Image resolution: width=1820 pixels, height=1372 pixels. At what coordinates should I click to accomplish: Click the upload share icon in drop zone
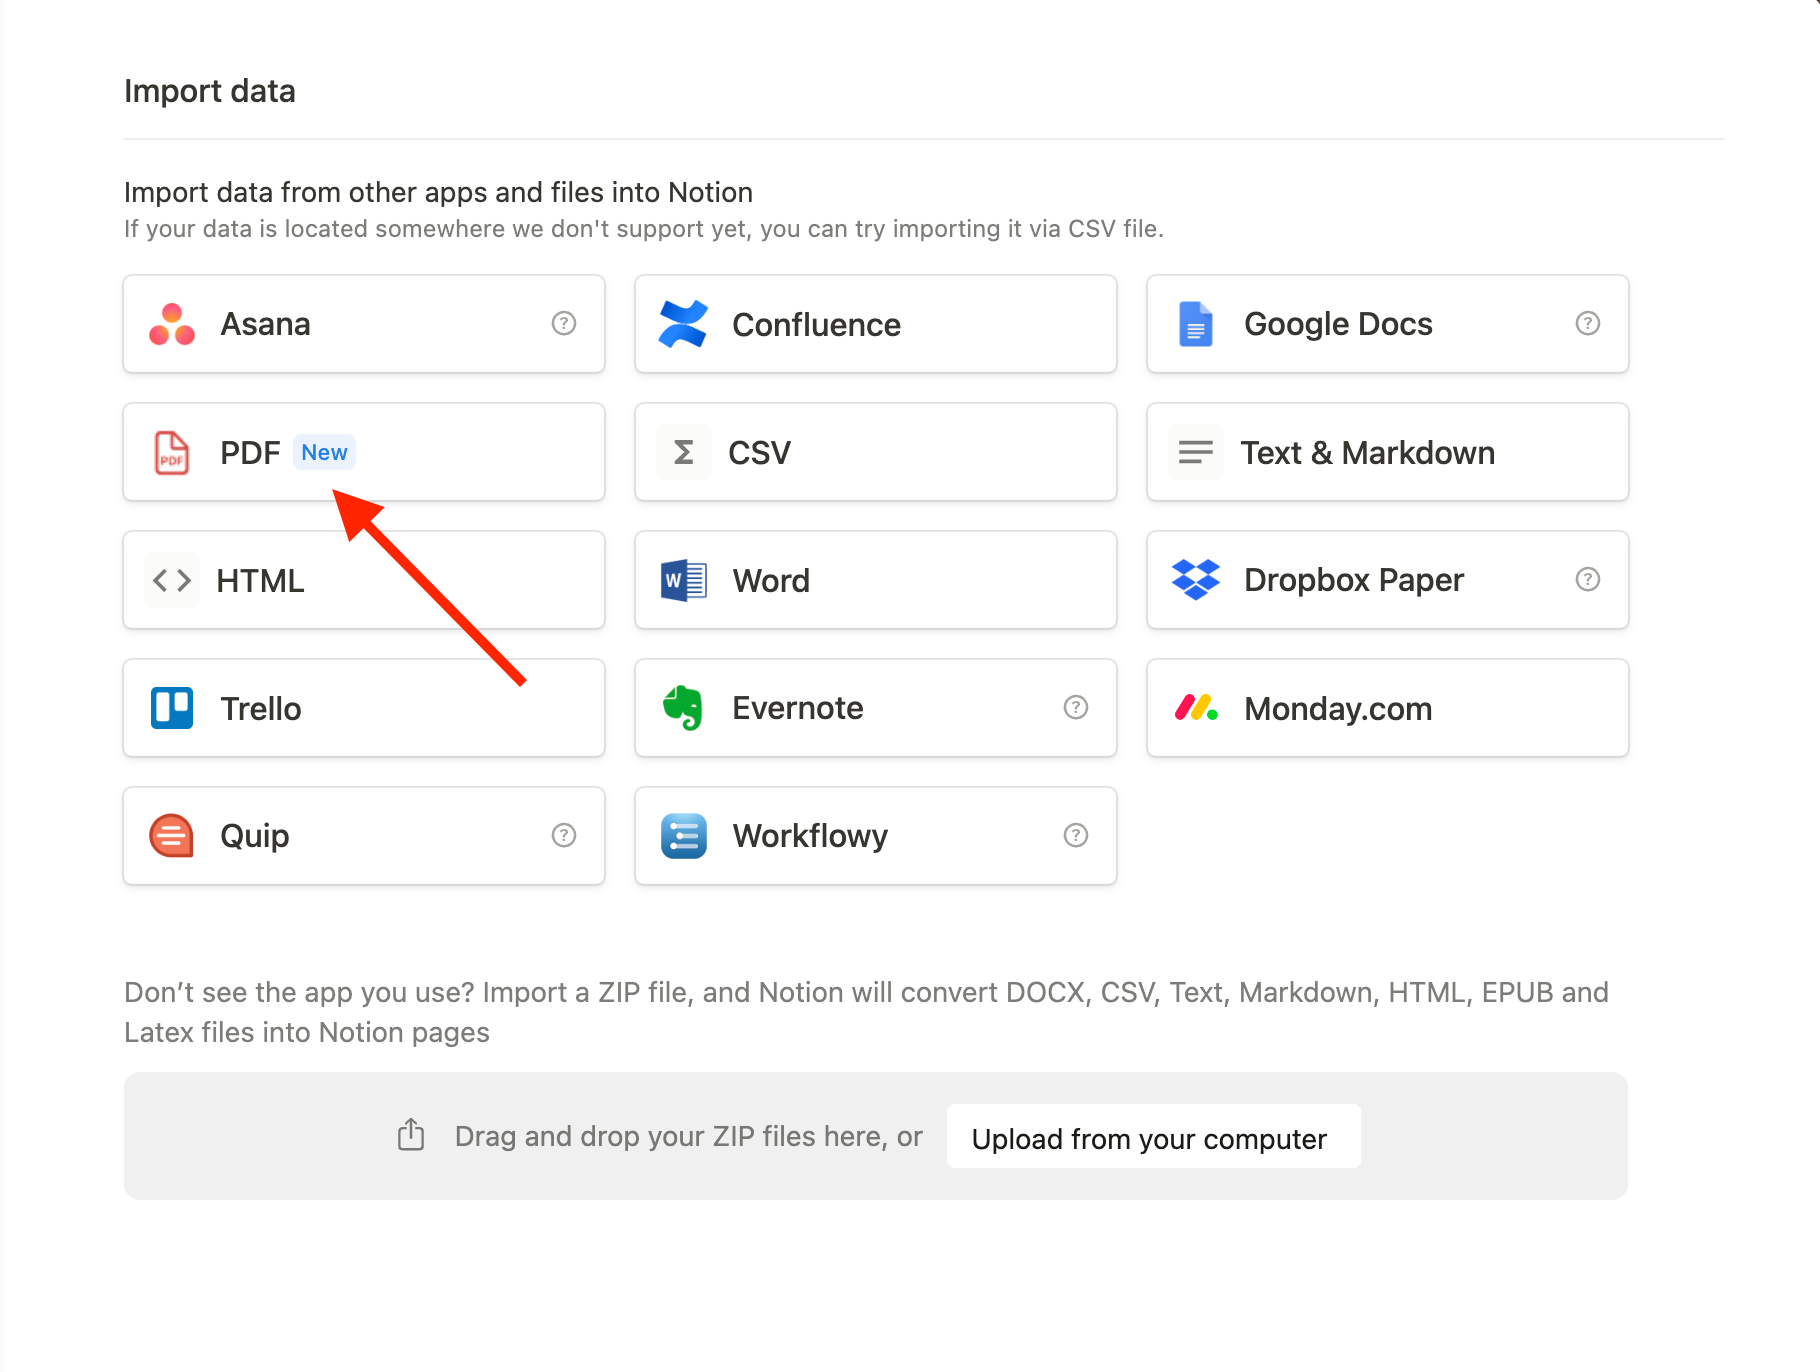[411, 1134]
